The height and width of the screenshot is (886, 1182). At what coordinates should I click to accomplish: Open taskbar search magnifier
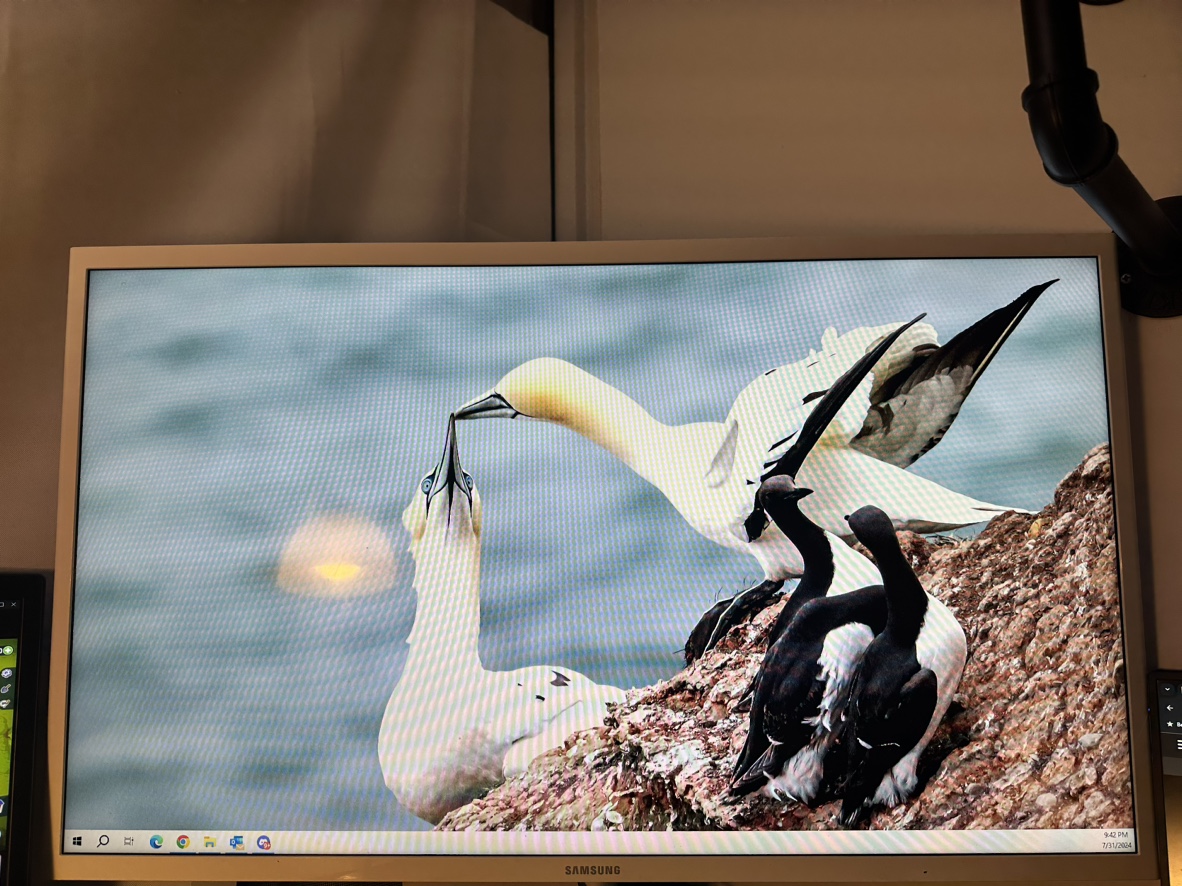click(103, 841)
